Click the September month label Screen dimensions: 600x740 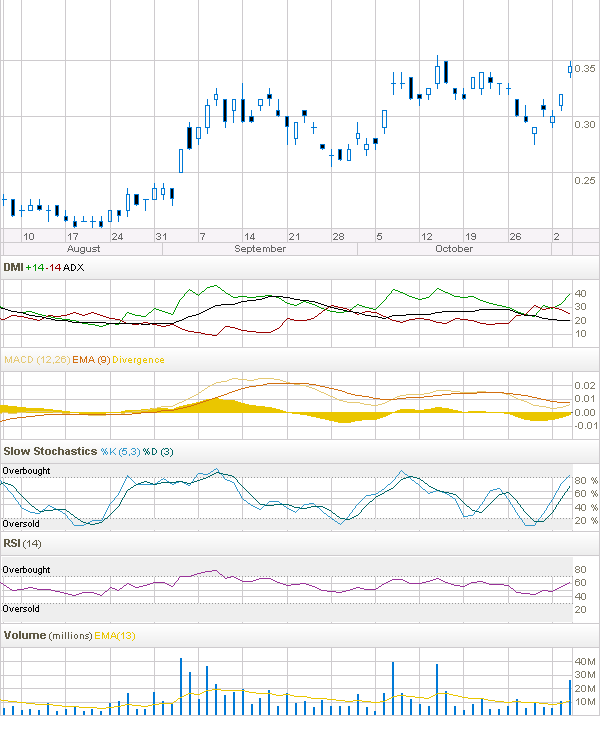(259, 248)
